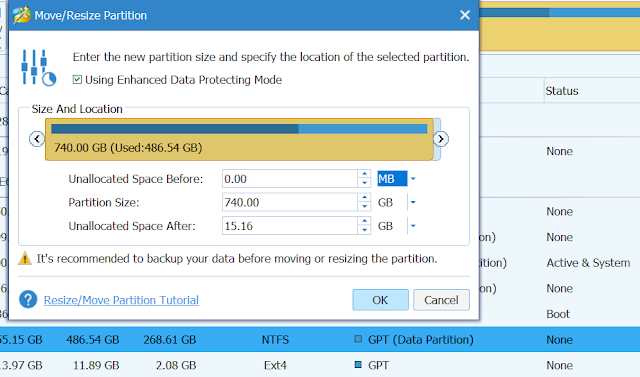Click the help question mark icon

(x=28, y=300)
